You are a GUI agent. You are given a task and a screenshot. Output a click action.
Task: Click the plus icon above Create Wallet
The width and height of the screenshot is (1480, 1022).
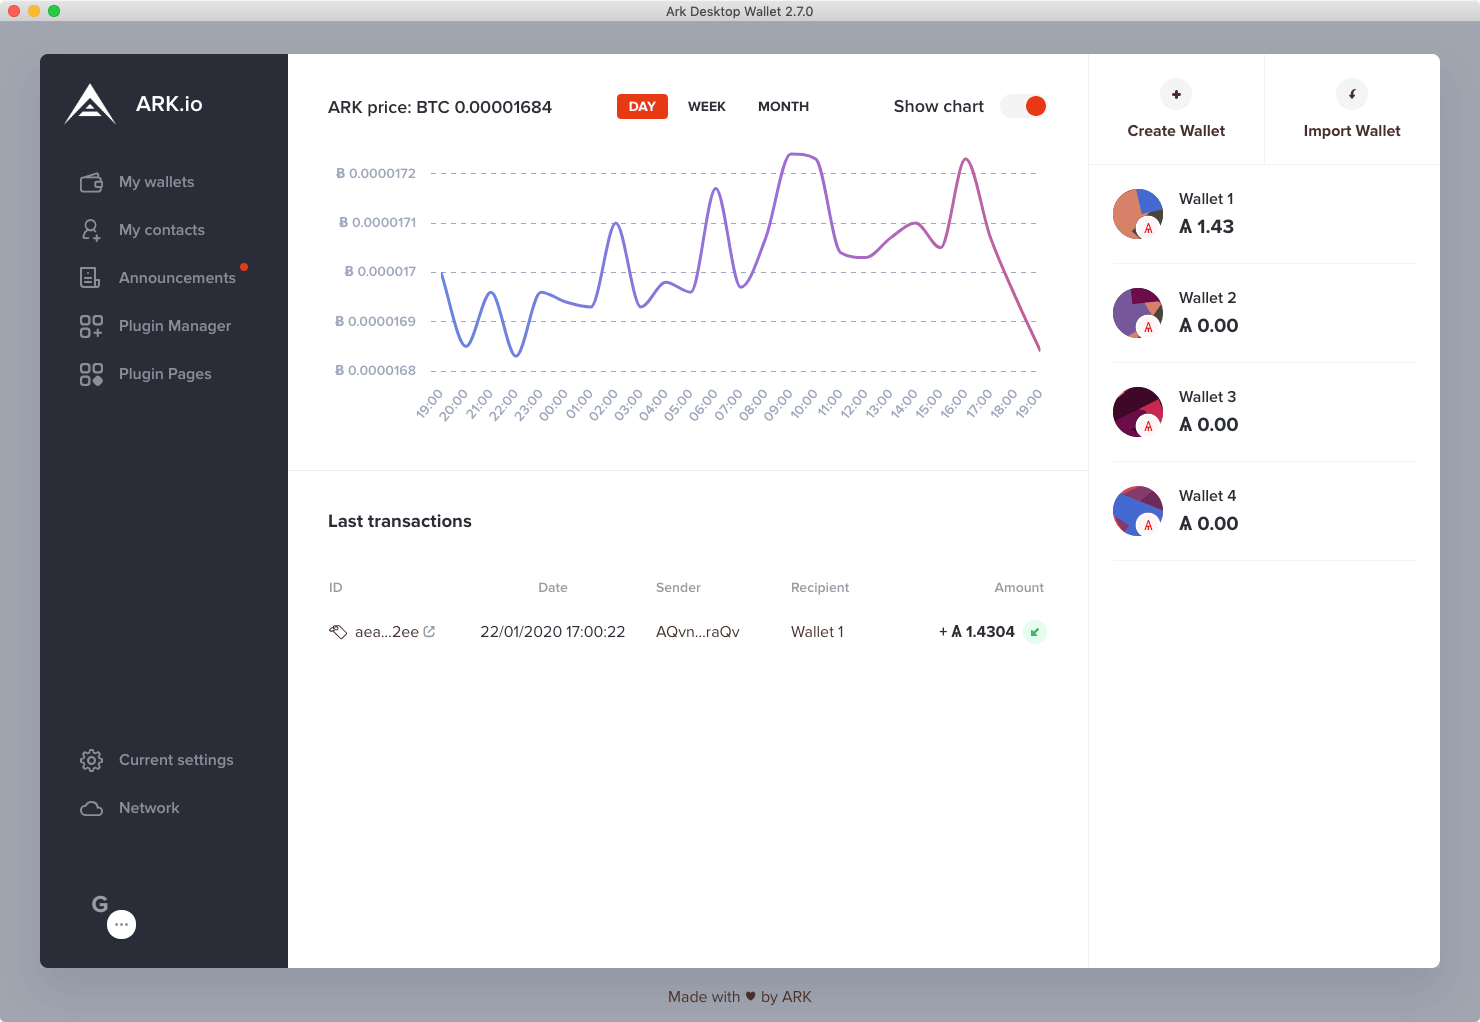tap(1176, 94)
